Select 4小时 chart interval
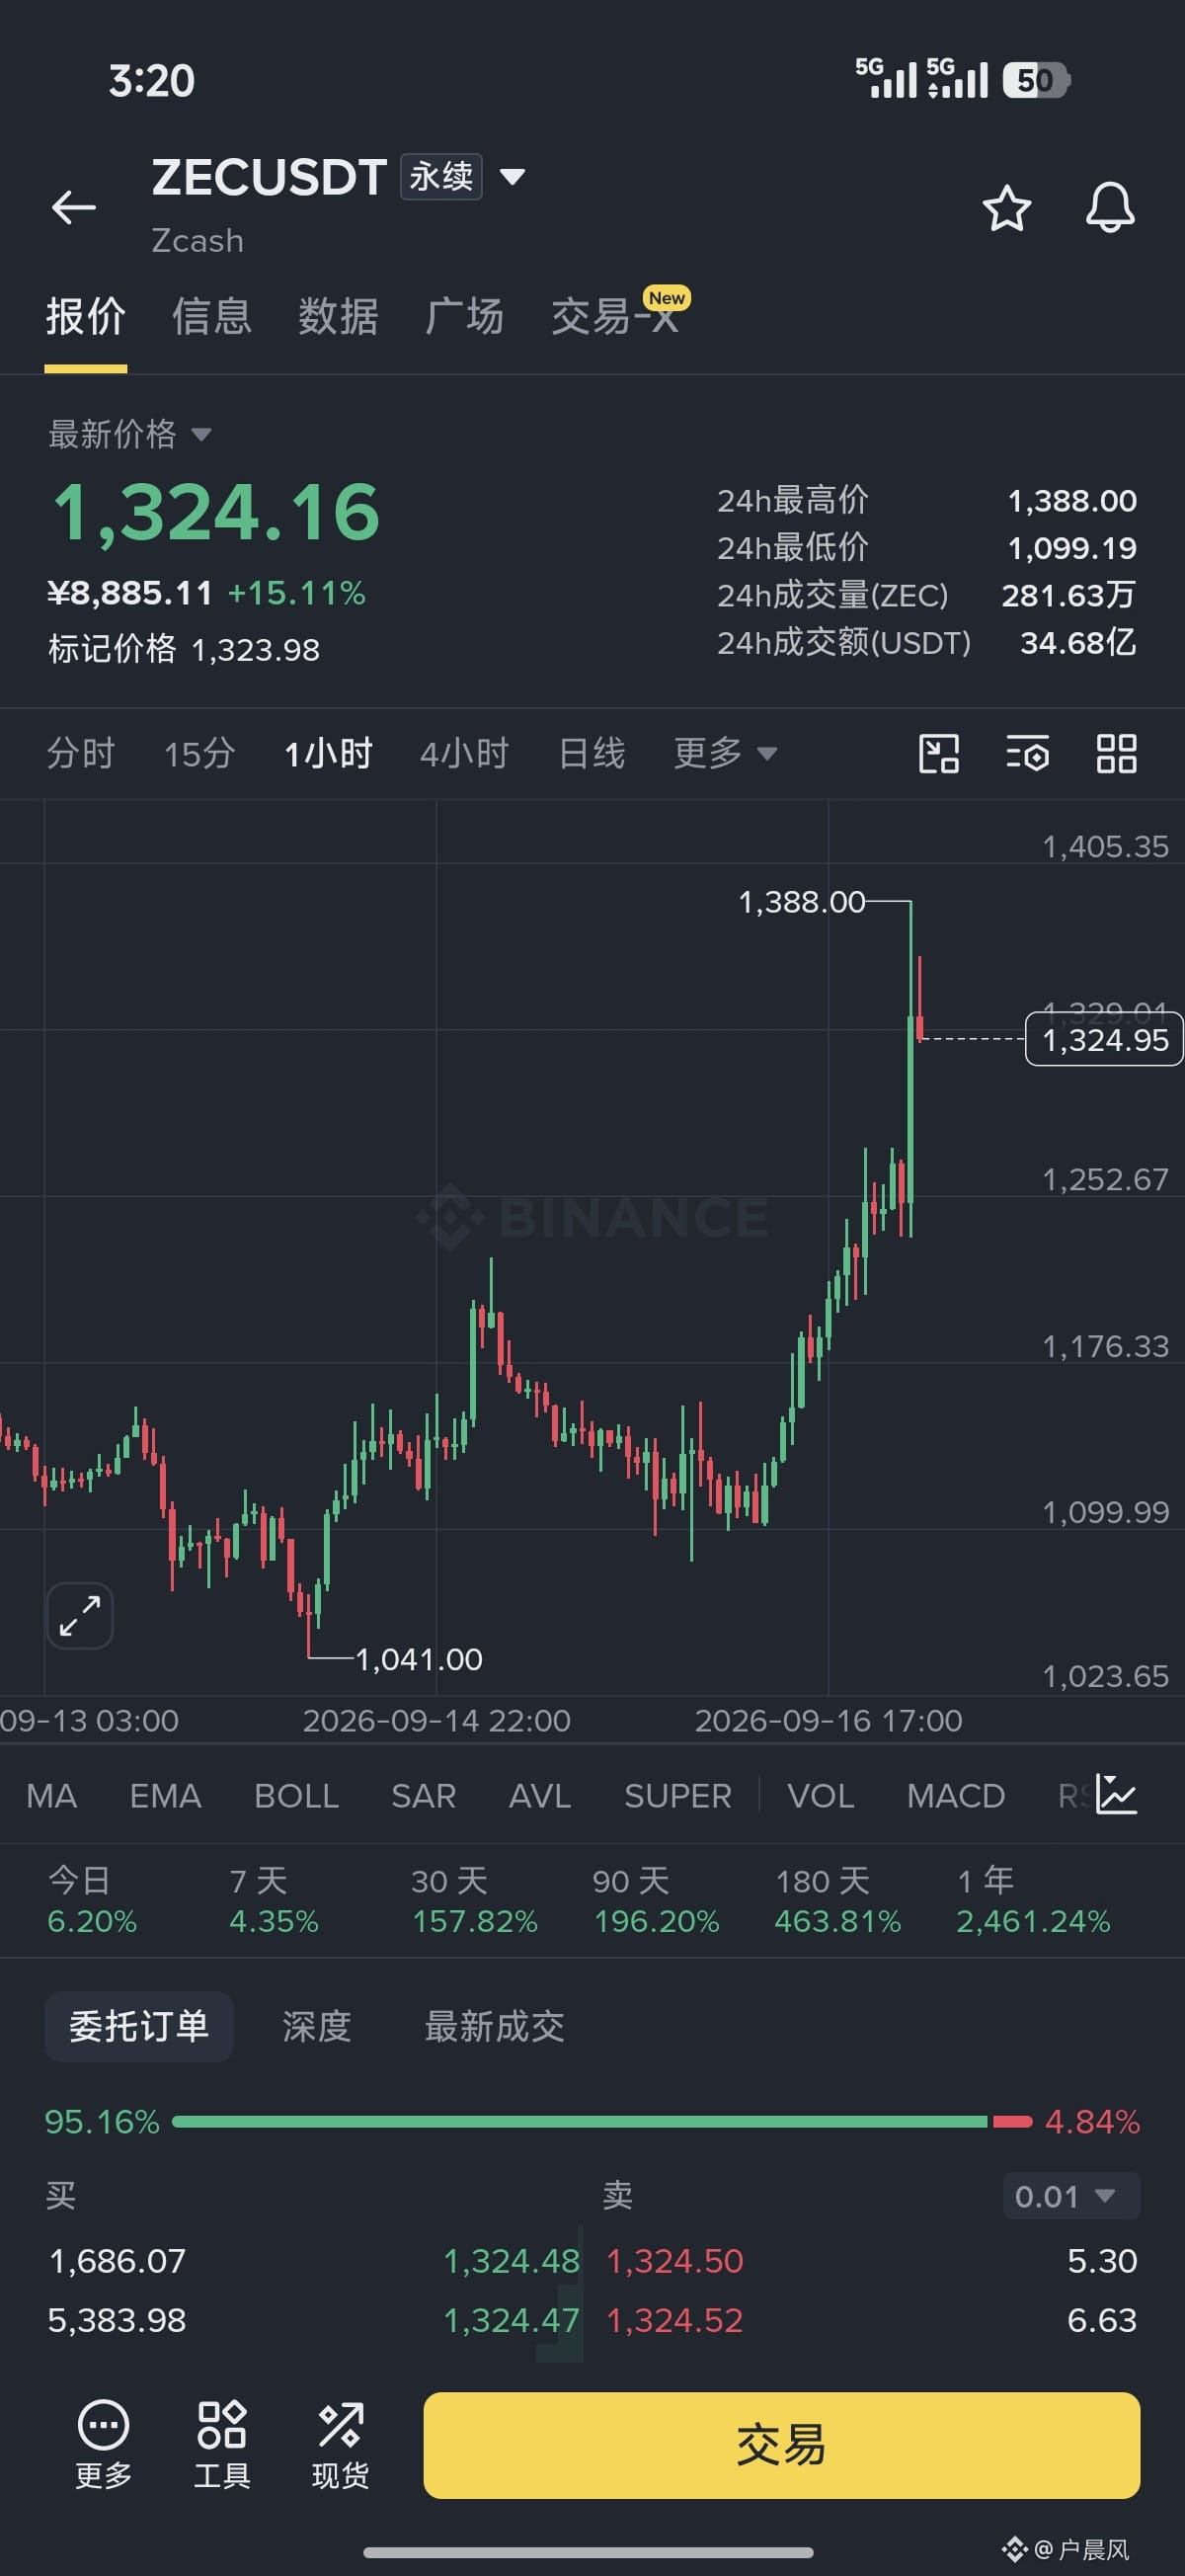This screenshot has width=1185, height=2576. pos(464,753)
